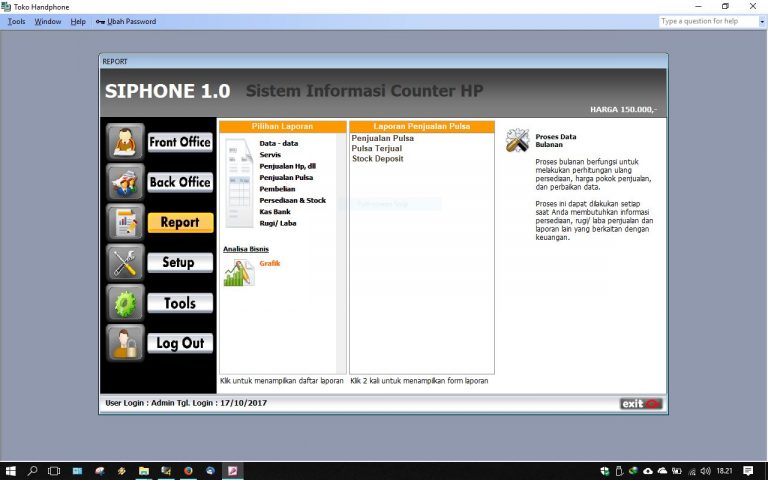Open the Windows Start menu
768x480 pixels.
(x=10, y=471)
